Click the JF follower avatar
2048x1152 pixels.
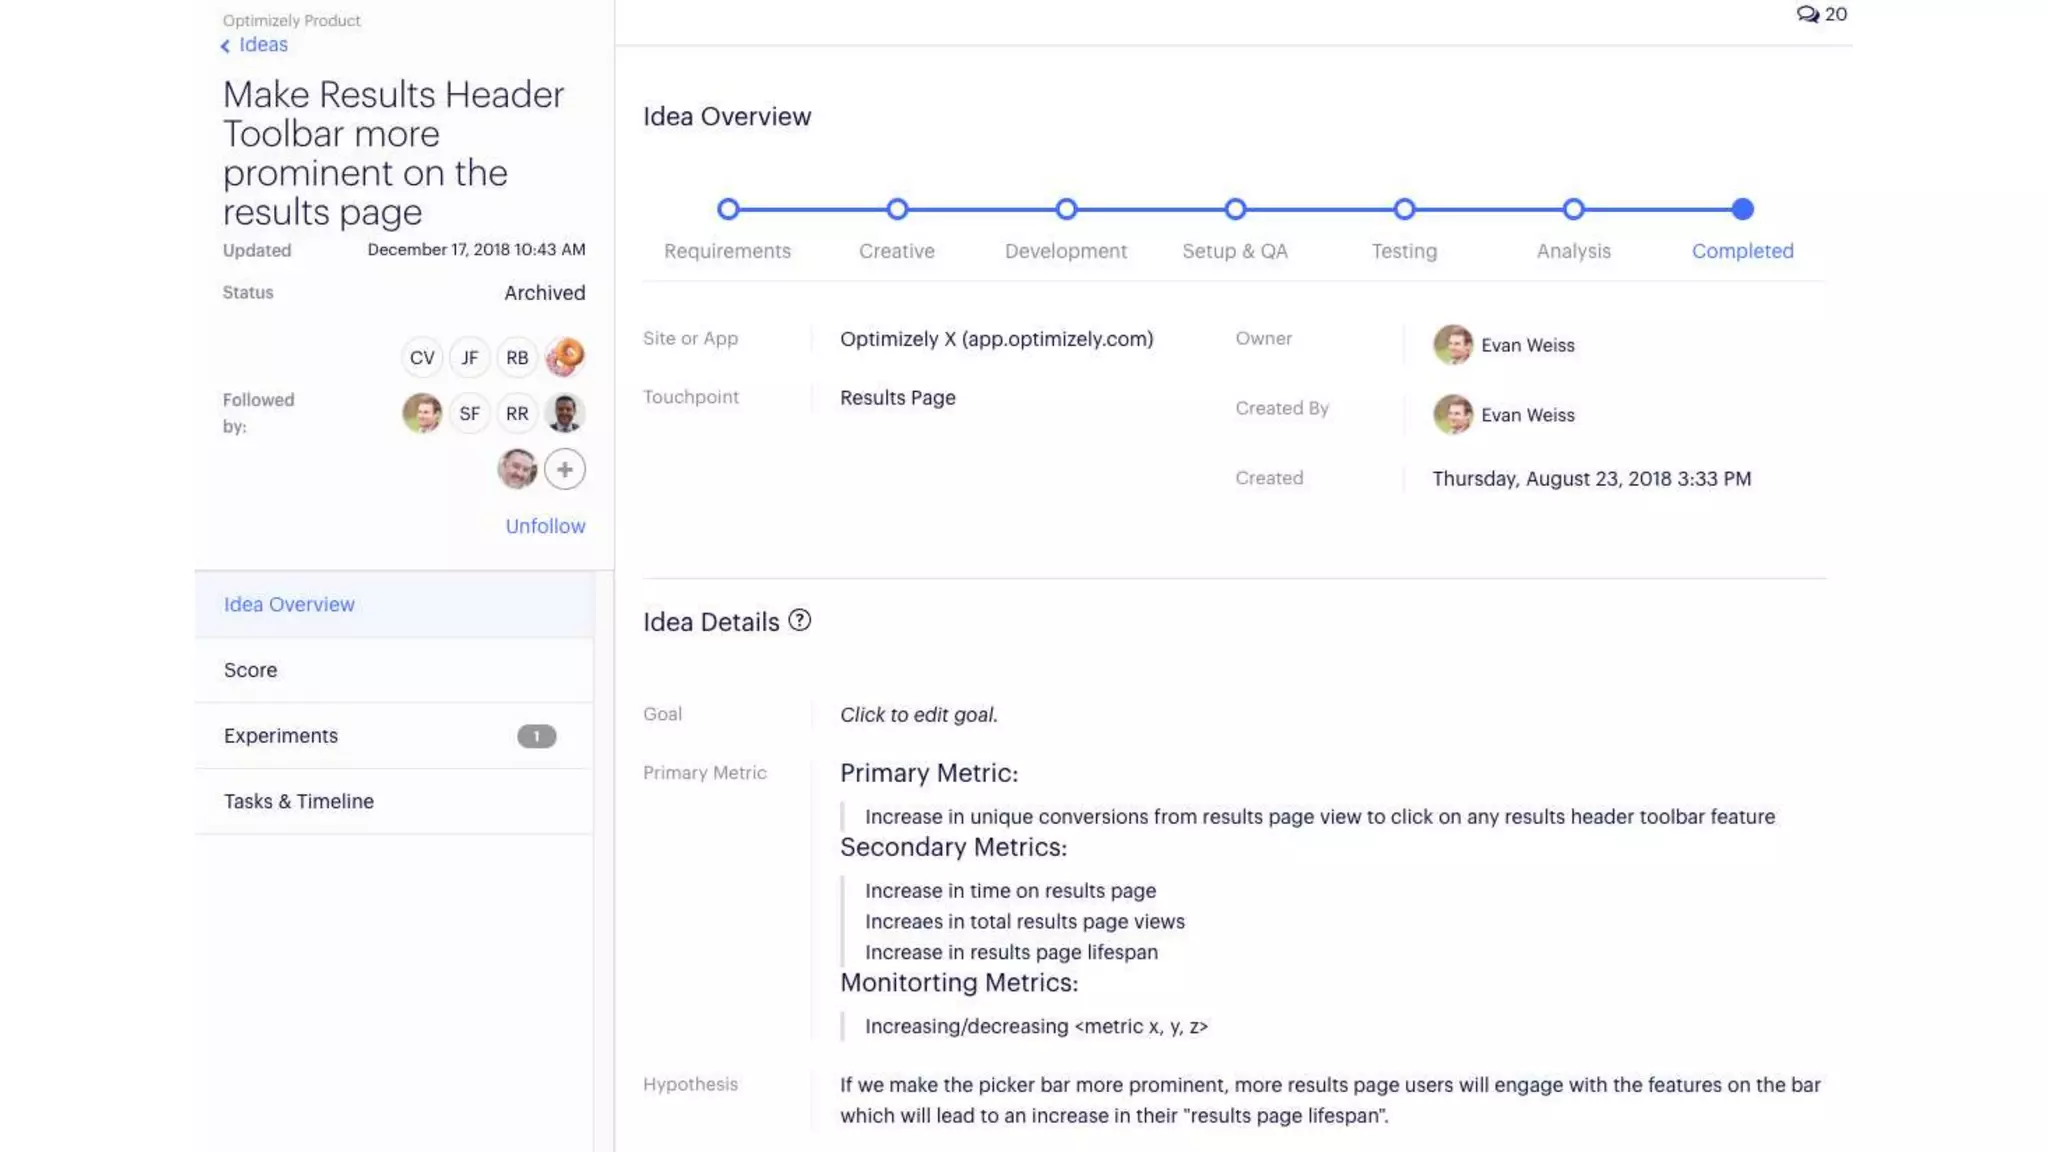469,357
